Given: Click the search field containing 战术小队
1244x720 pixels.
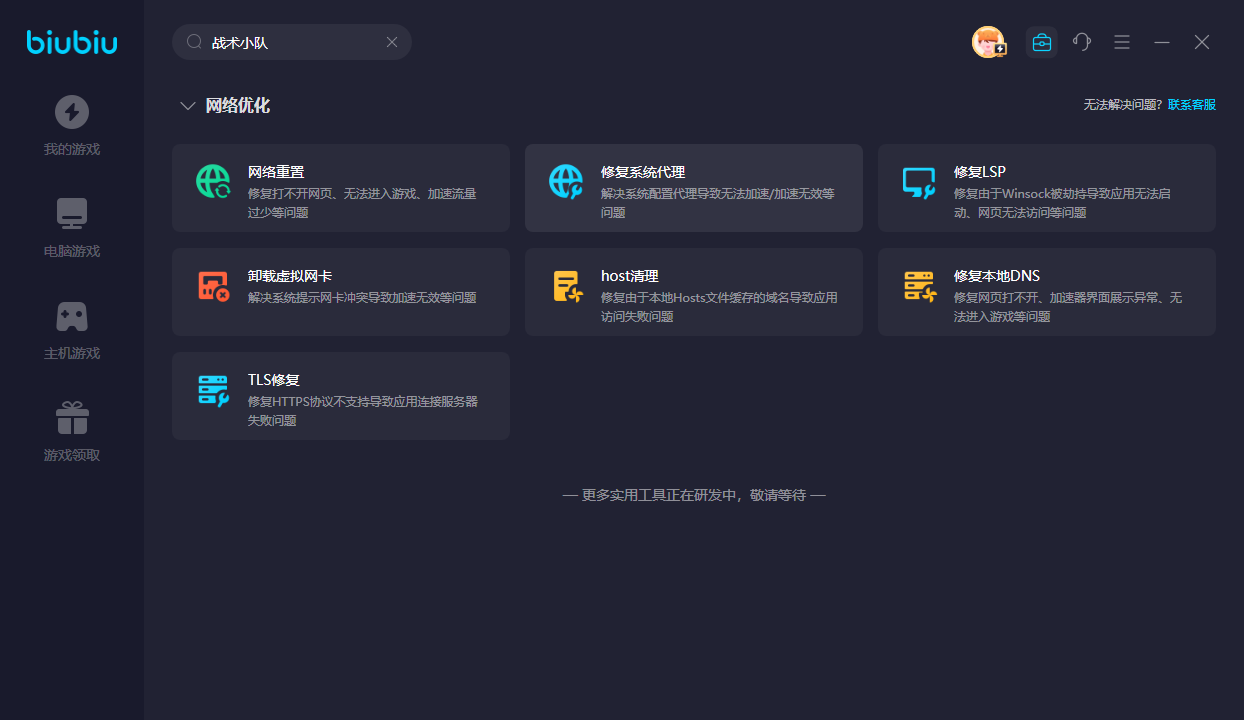Looking at the screenshot, I should 290,43.
